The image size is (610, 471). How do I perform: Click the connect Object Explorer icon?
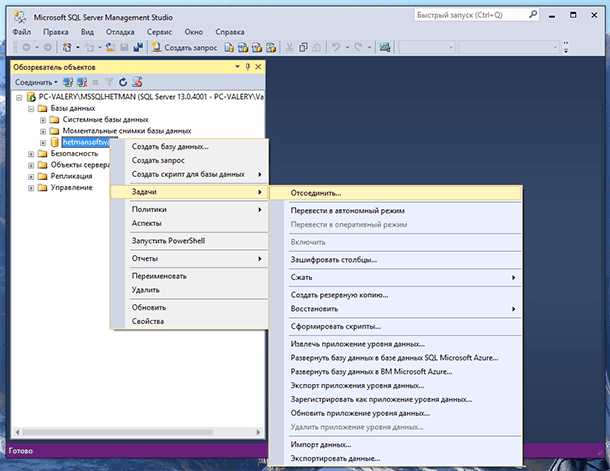point(68,82)
